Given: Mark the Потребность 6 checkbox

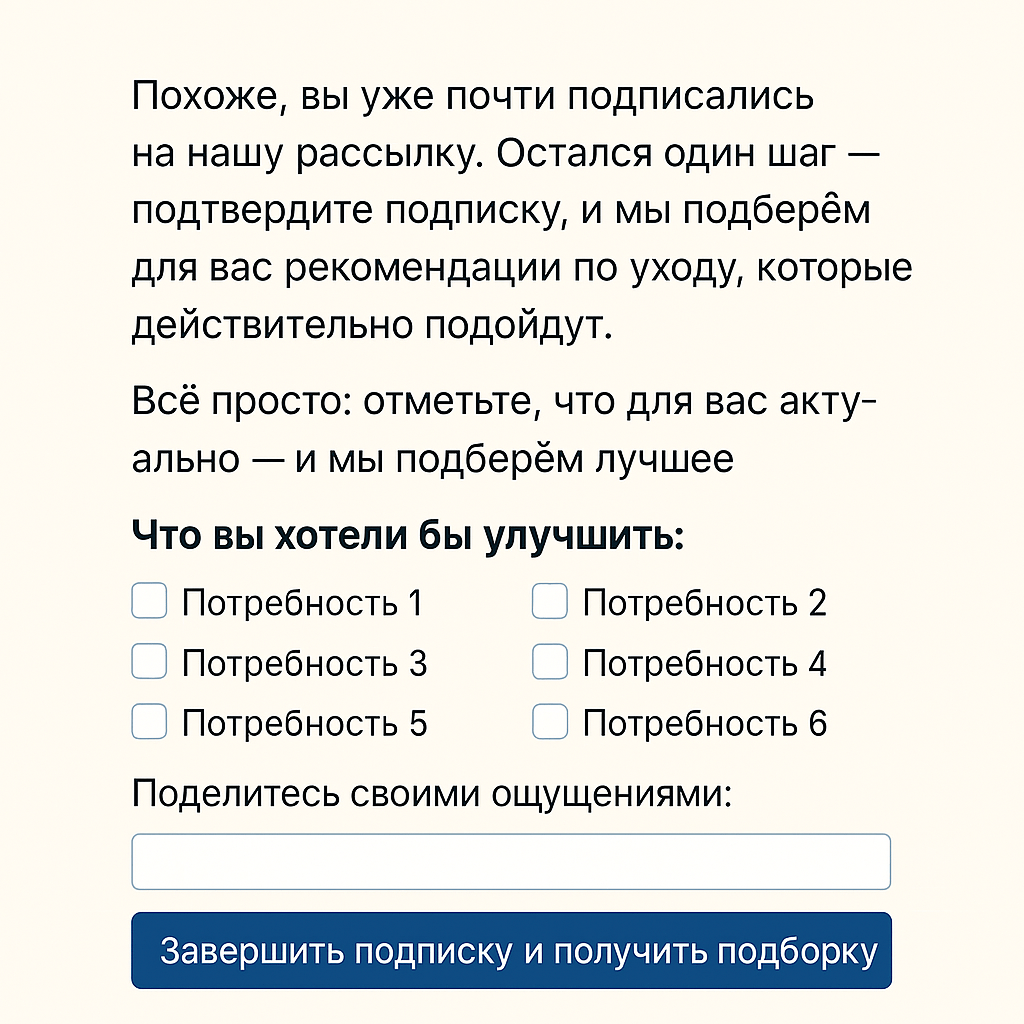Looking at the screenshot, I should pos(549,721).
